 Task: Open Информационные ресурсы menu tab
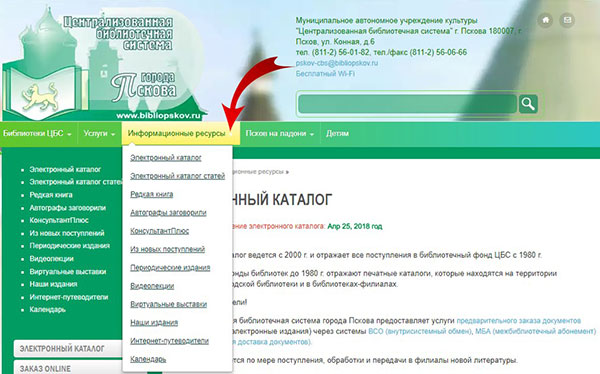[181, 134]
